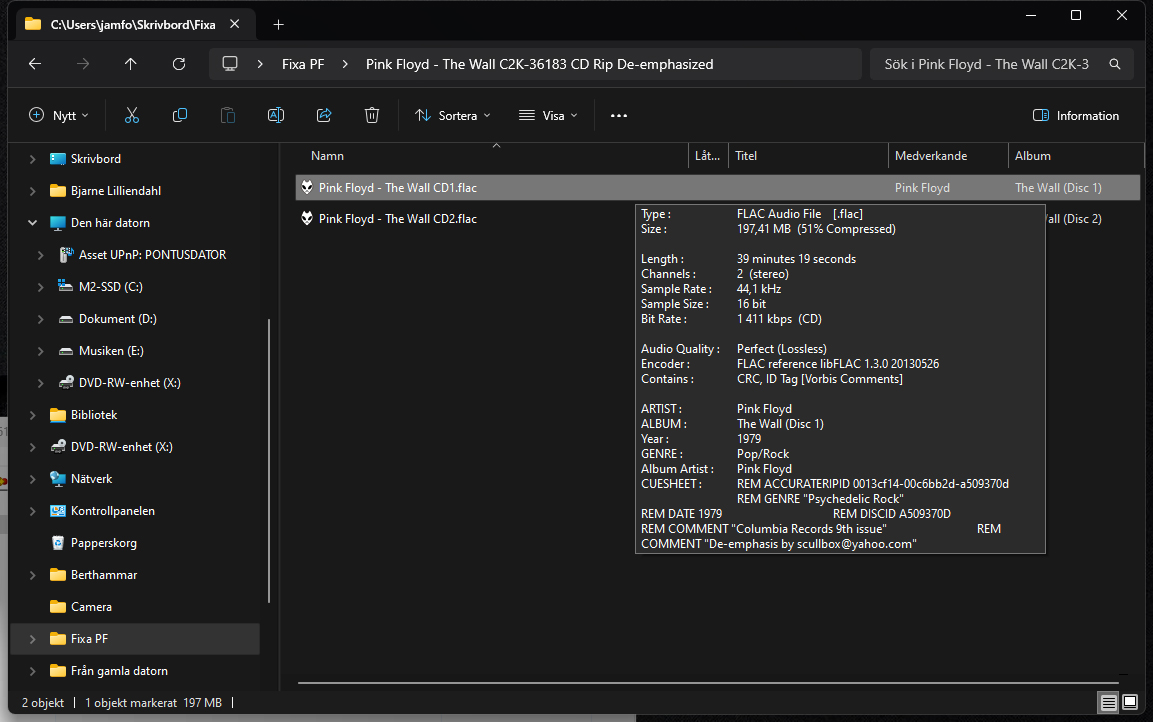
Task: Open the Visa view dropdown
Action: click(x=549, y=115)
